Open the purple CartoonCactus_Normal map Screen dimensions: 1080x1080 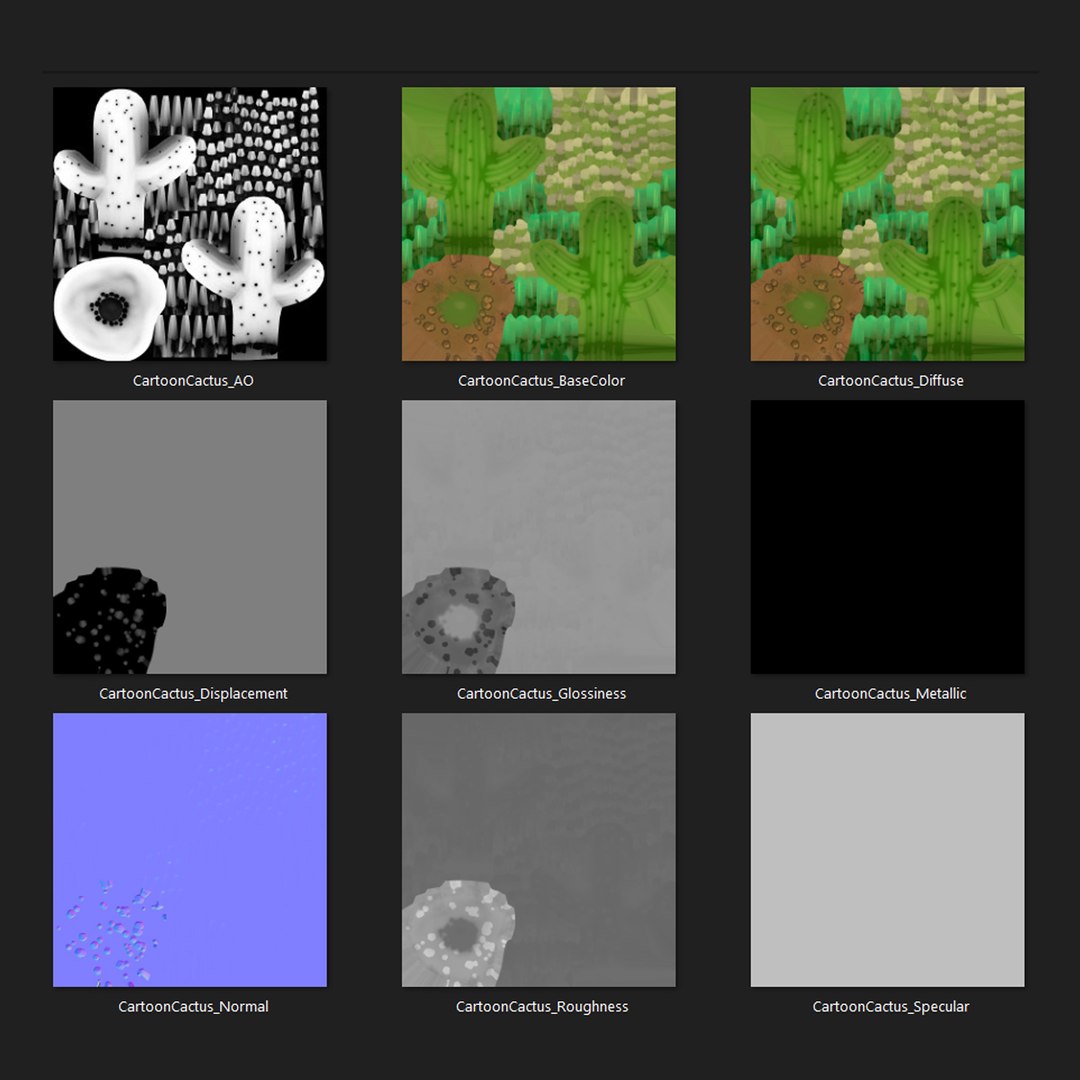[x=190, y=850]
